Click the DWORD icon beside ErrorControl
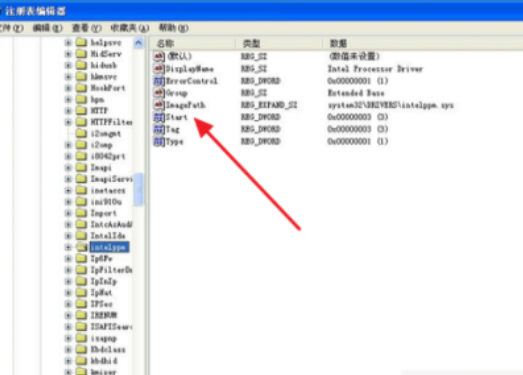 tap(159, 81)
